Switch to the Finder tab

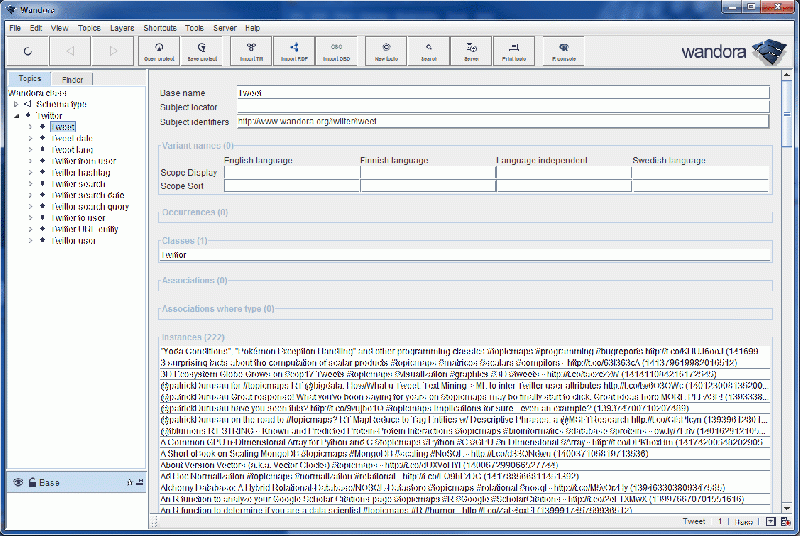(72, 79)
